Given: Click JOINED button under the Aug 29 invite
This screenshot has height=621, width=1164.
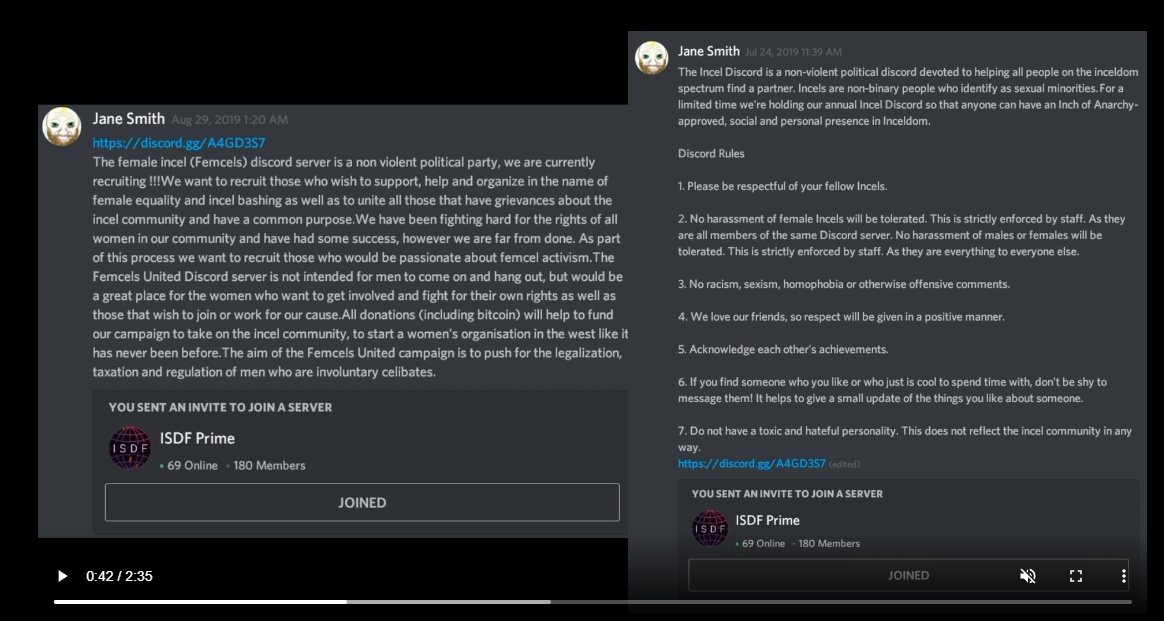Looking at the screenshot, I should (362, 502).
